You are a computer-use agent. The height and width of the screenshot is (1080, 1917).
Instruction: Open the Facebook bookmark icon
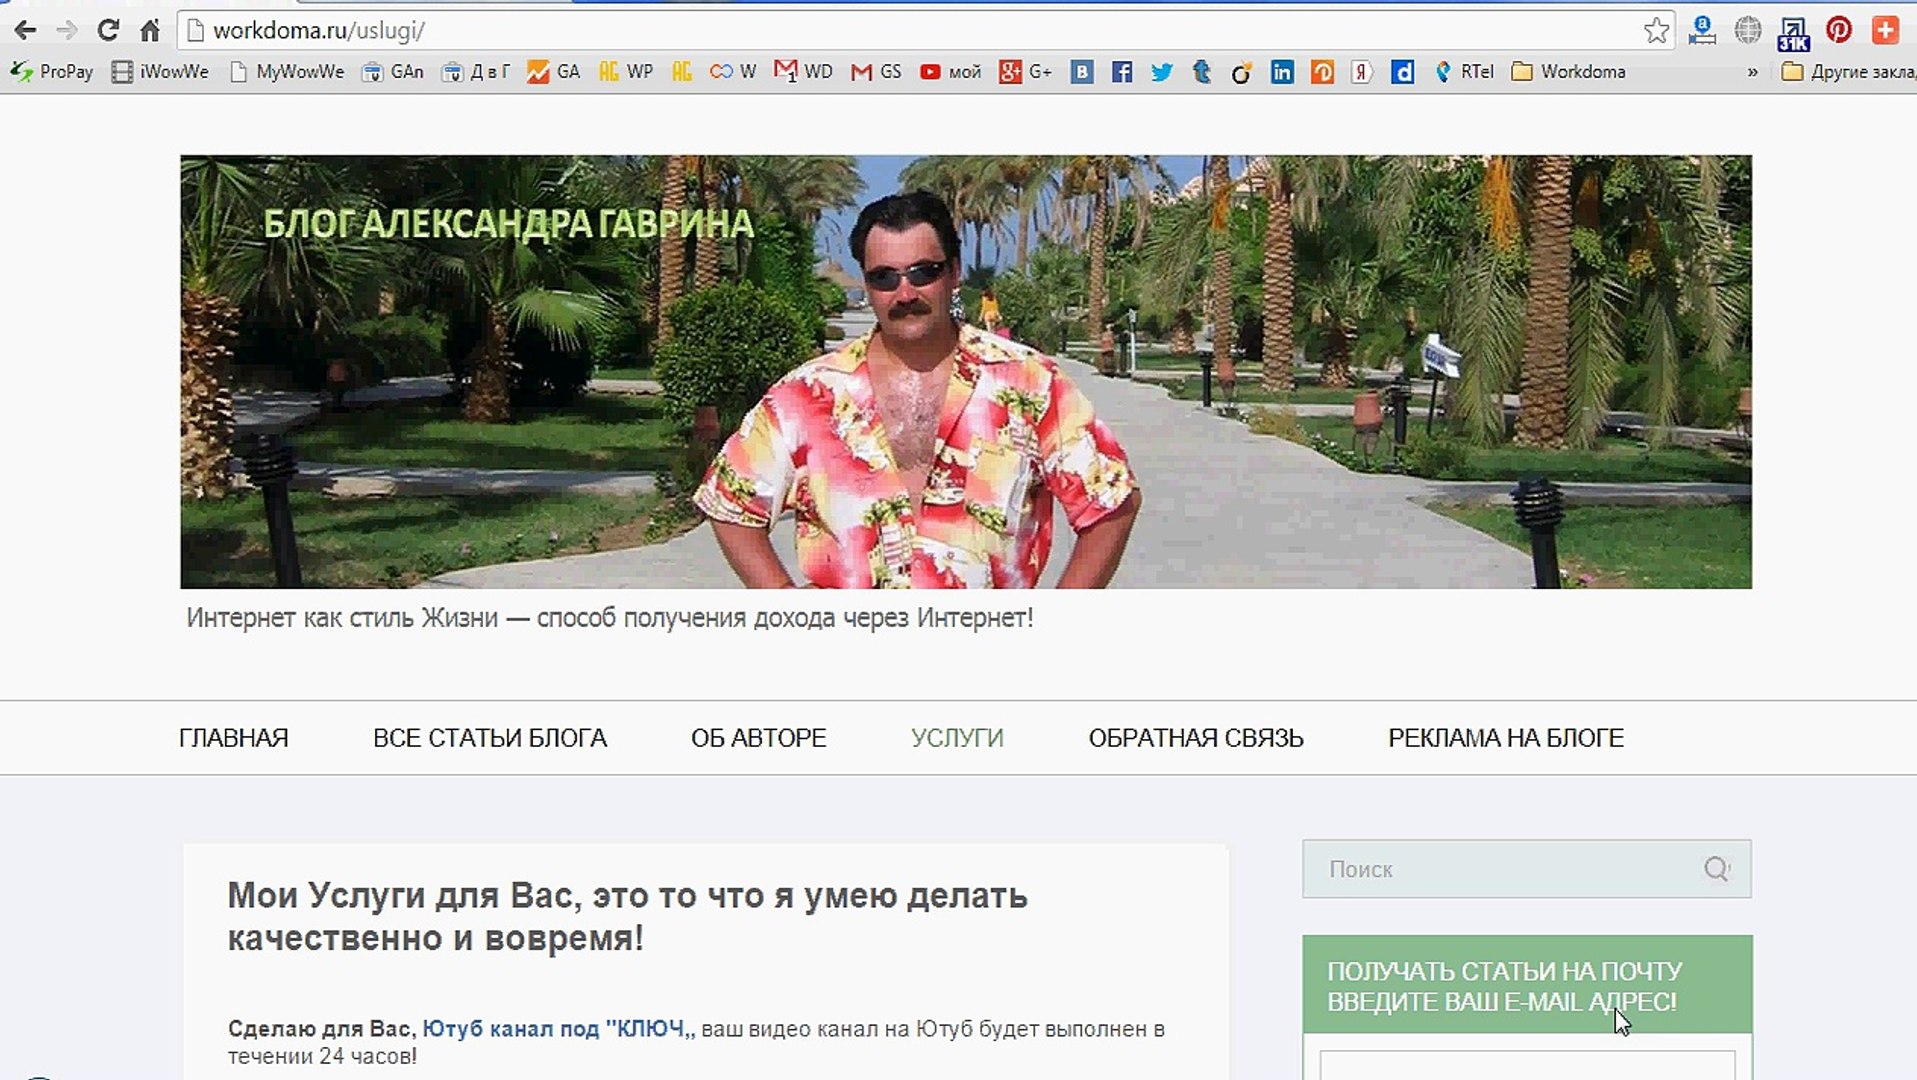1122,72
